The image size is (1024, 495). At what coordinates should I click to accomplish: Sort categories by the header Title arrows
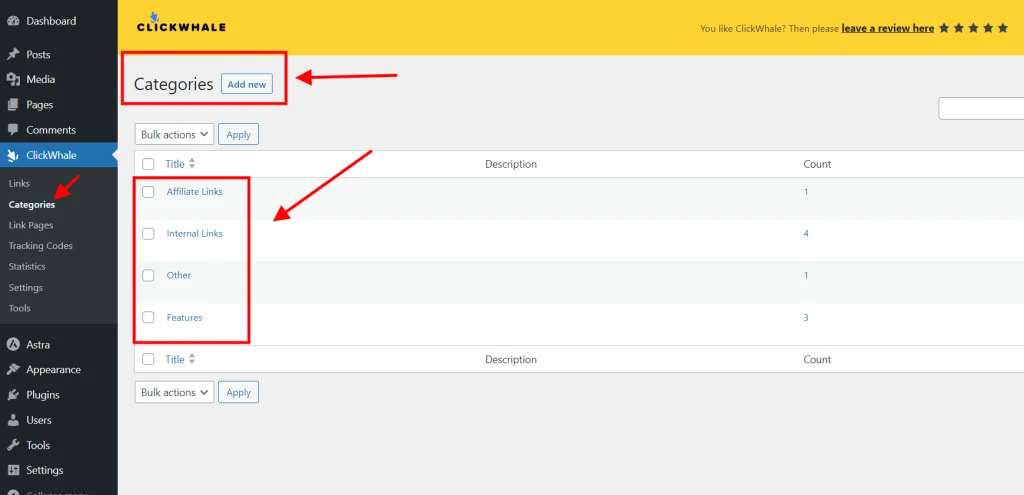tap(192, 164)
